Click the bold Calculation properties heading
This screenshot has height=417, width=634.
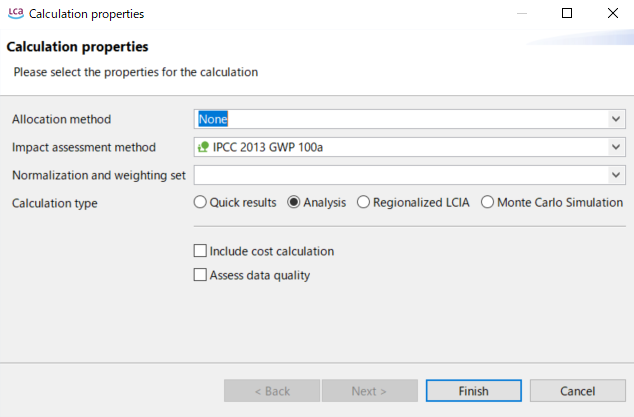point(77,47)
